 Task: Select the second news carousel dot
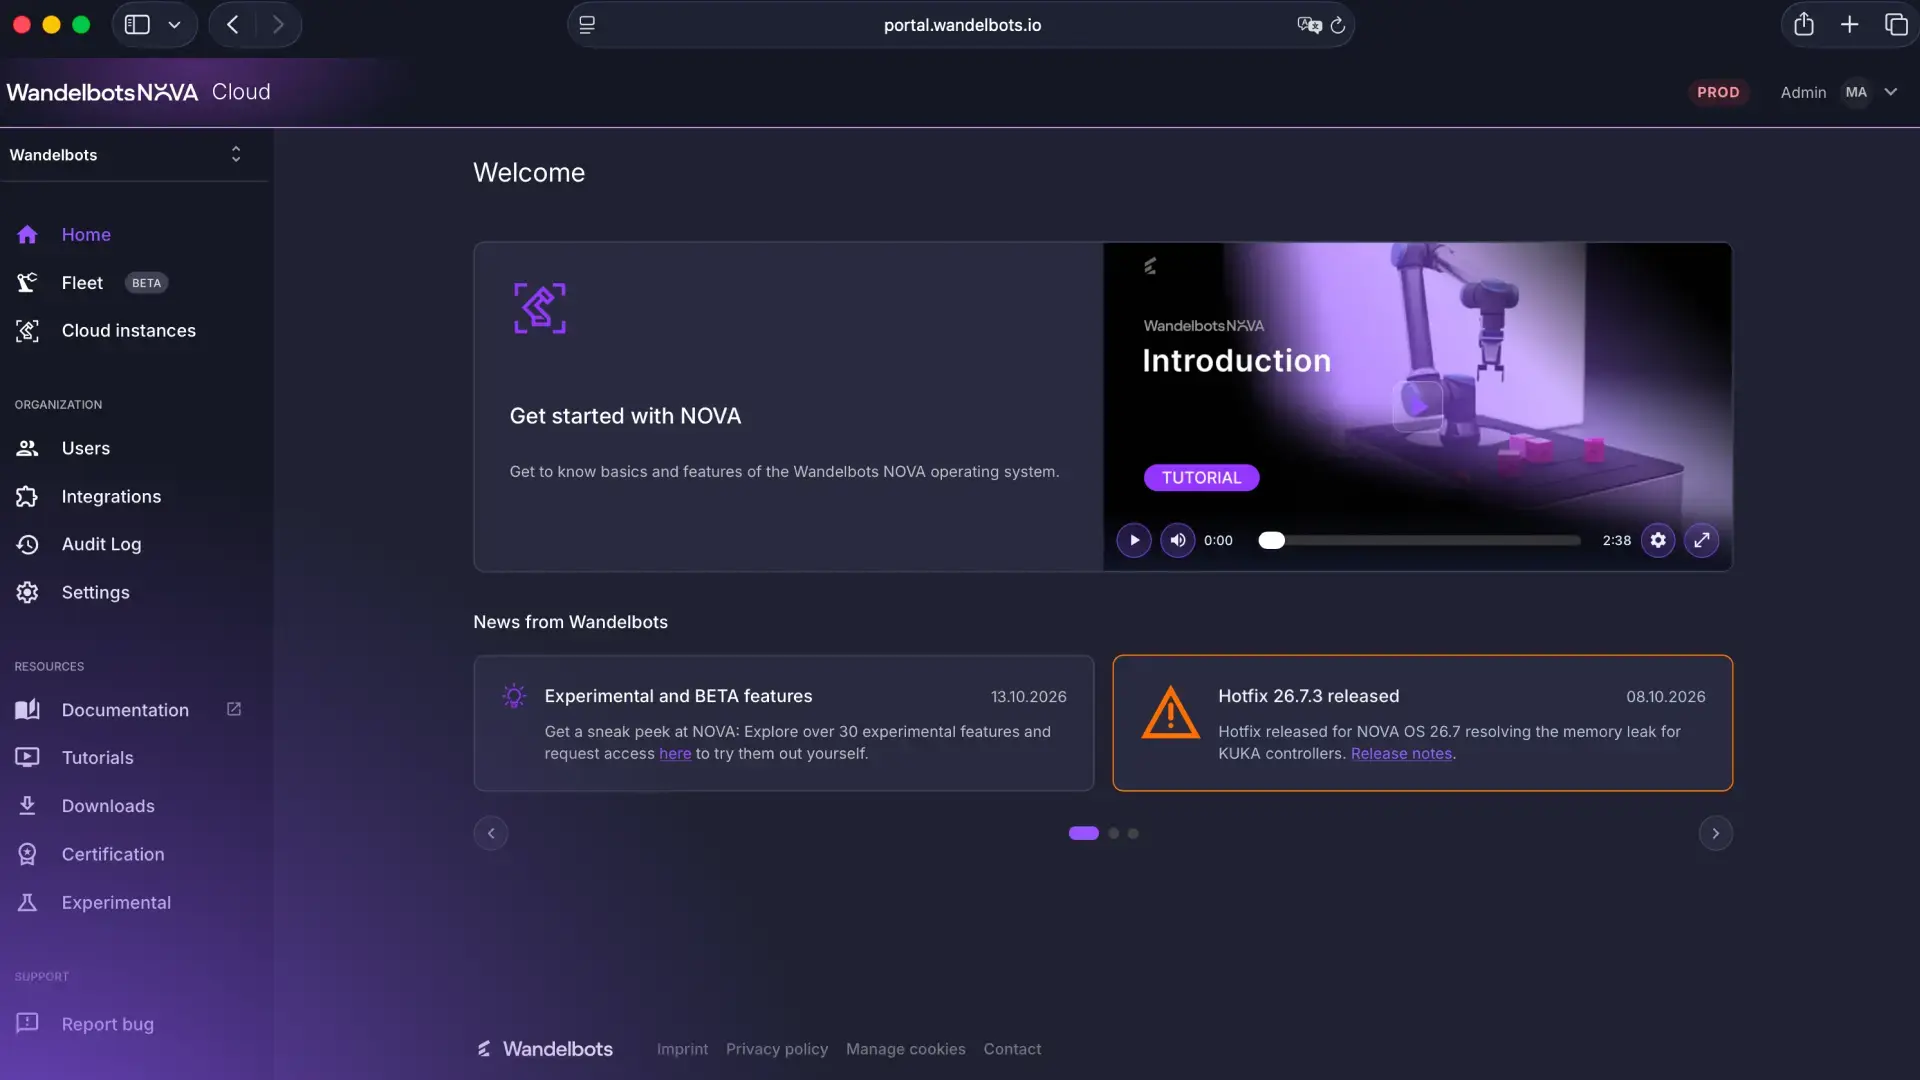(1113, 834)
